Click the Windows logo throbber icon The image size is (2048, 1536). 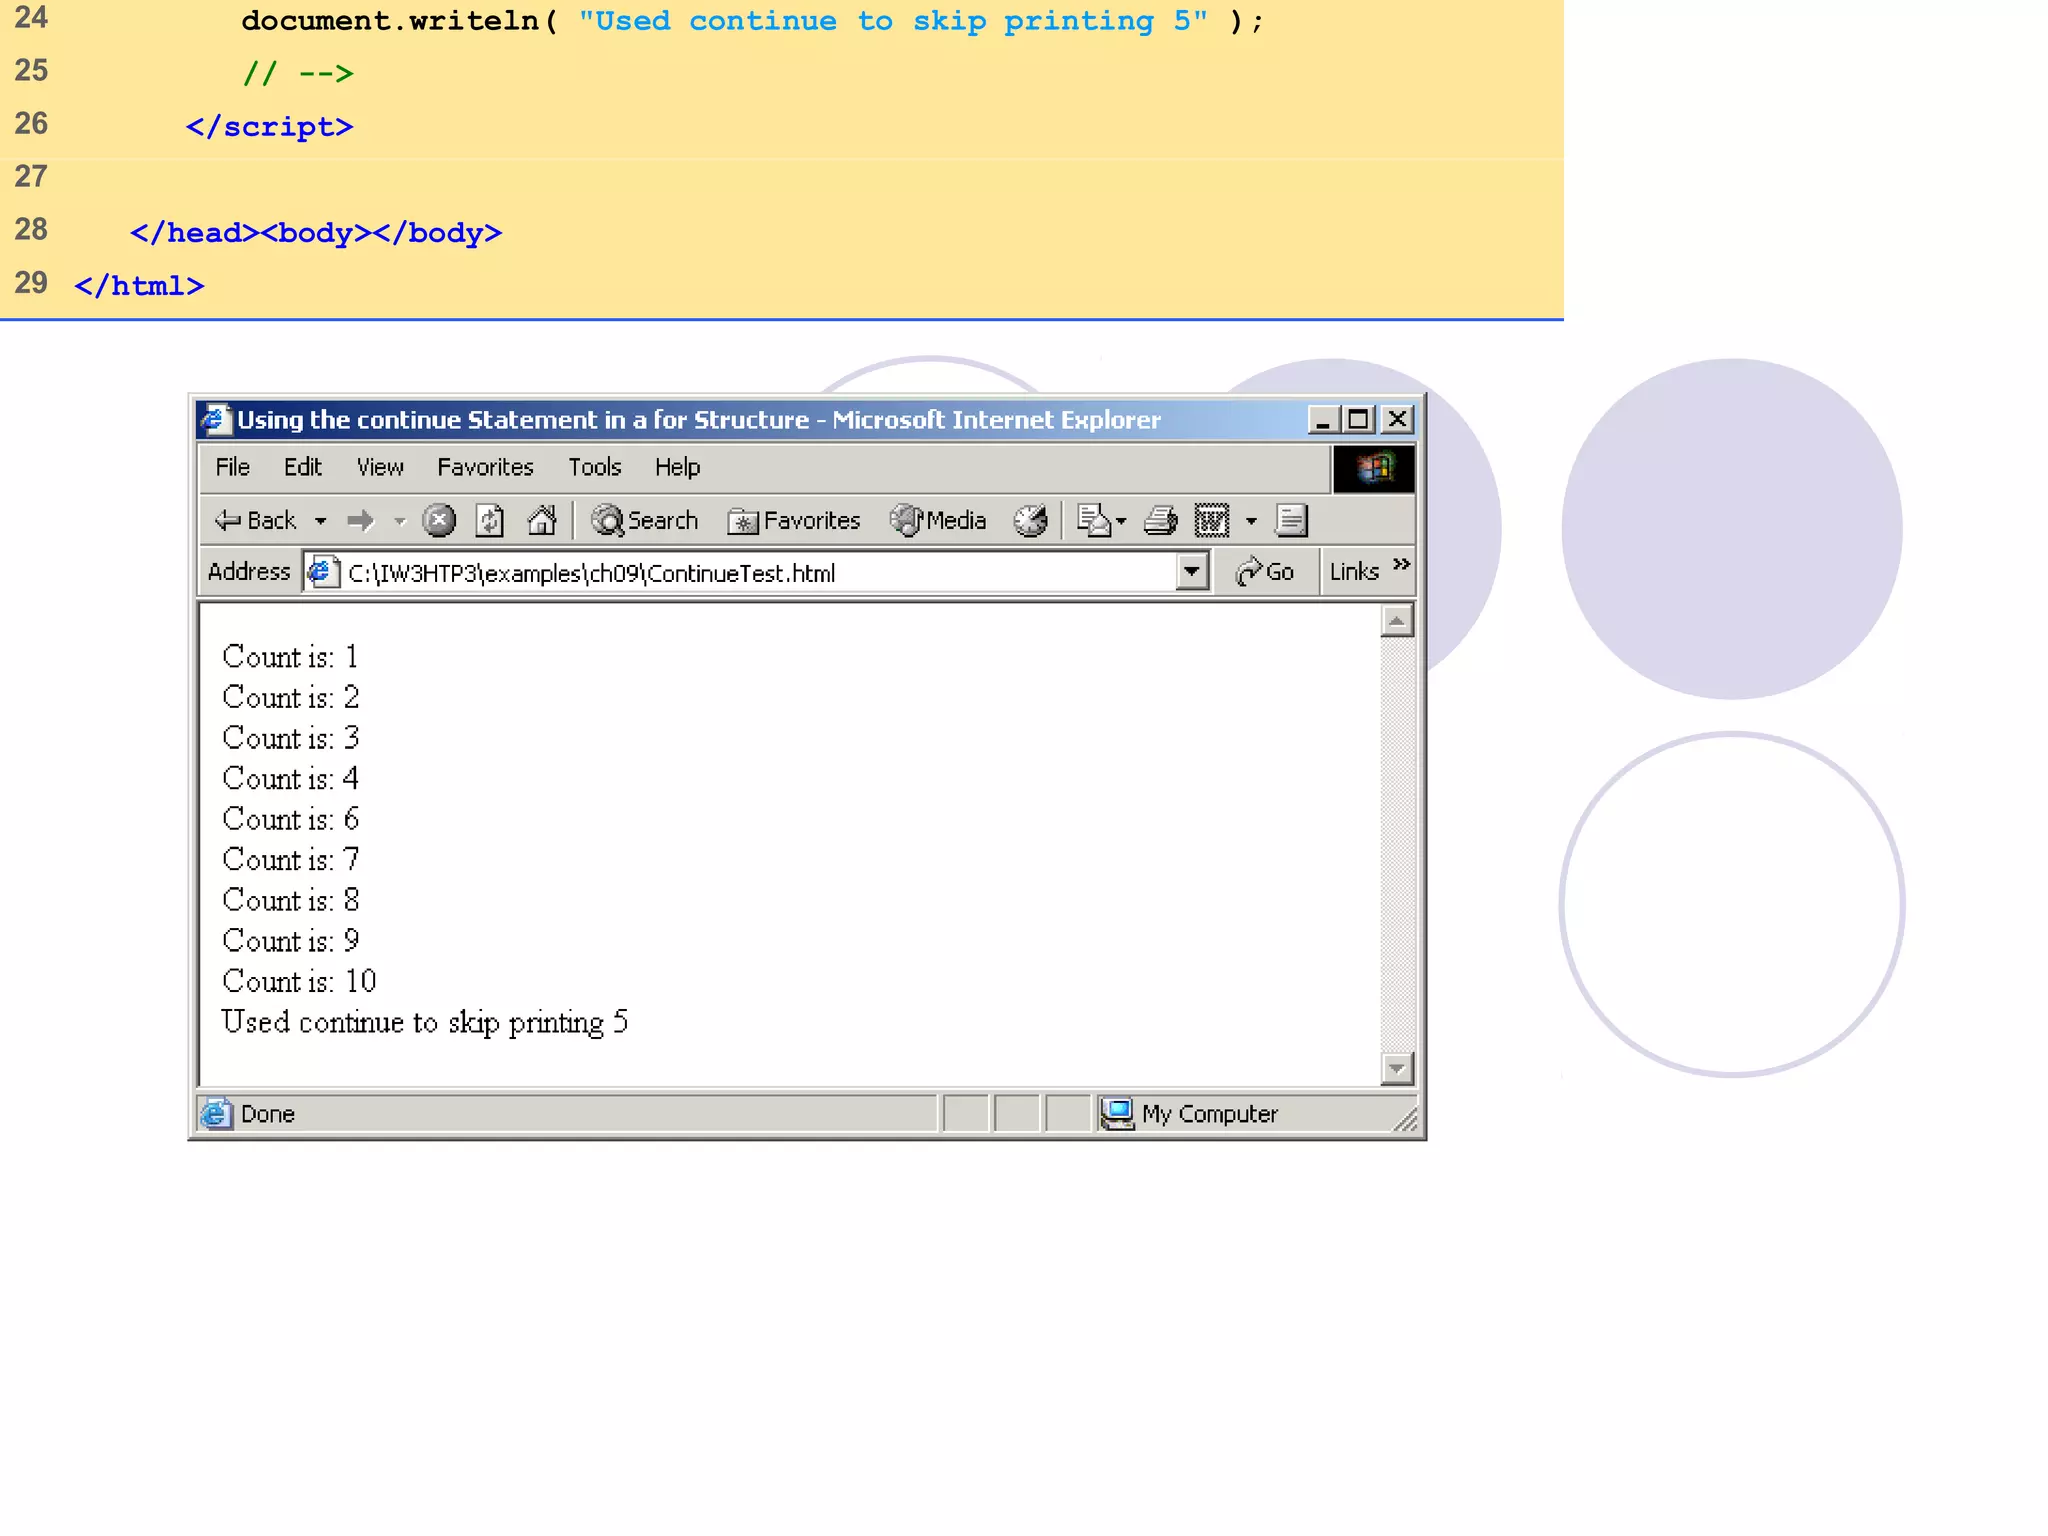click(x=1374, y=468)
